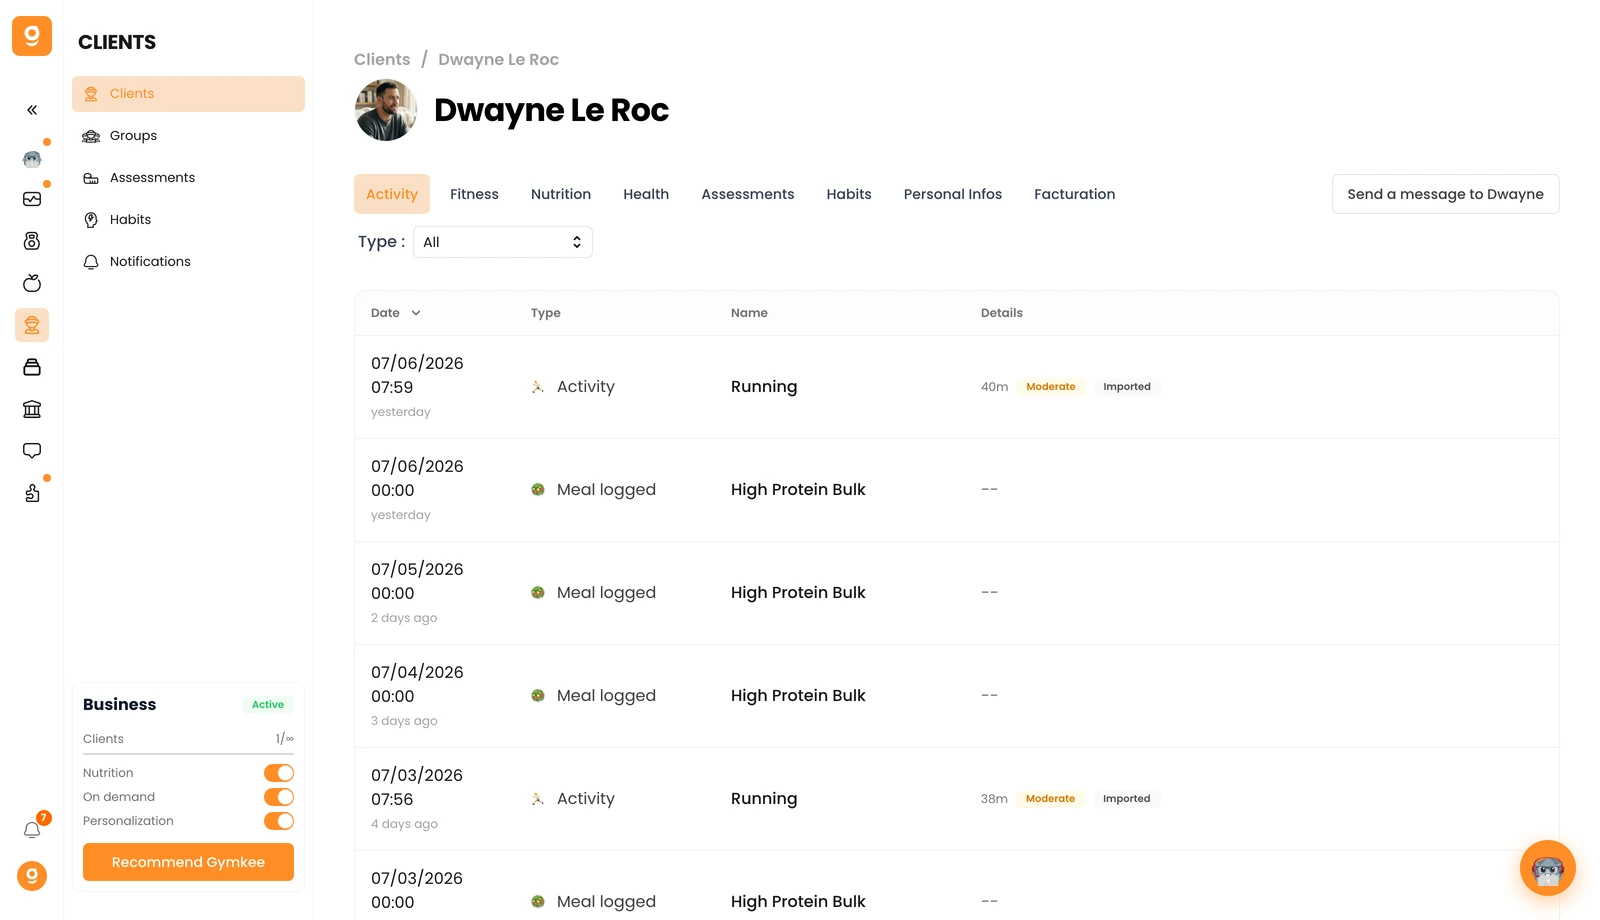Click the Assessments icon in sidebar
Image resolution: width=1600 pixels, height=920 pixels.
pyautogui.click(x=91, y=178)
